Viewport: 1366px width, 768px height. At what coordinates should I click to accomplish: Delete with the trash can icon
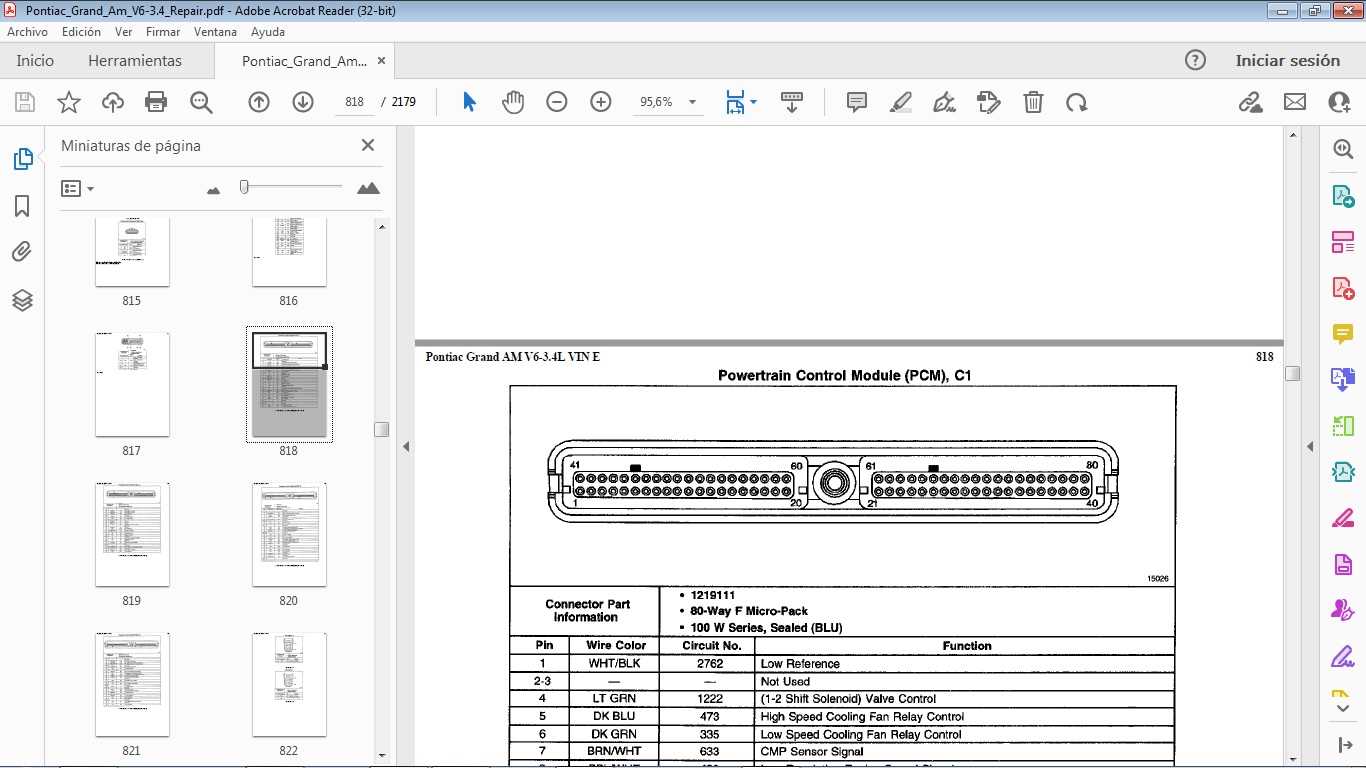pyautogui.click(x=1033, y=102)
